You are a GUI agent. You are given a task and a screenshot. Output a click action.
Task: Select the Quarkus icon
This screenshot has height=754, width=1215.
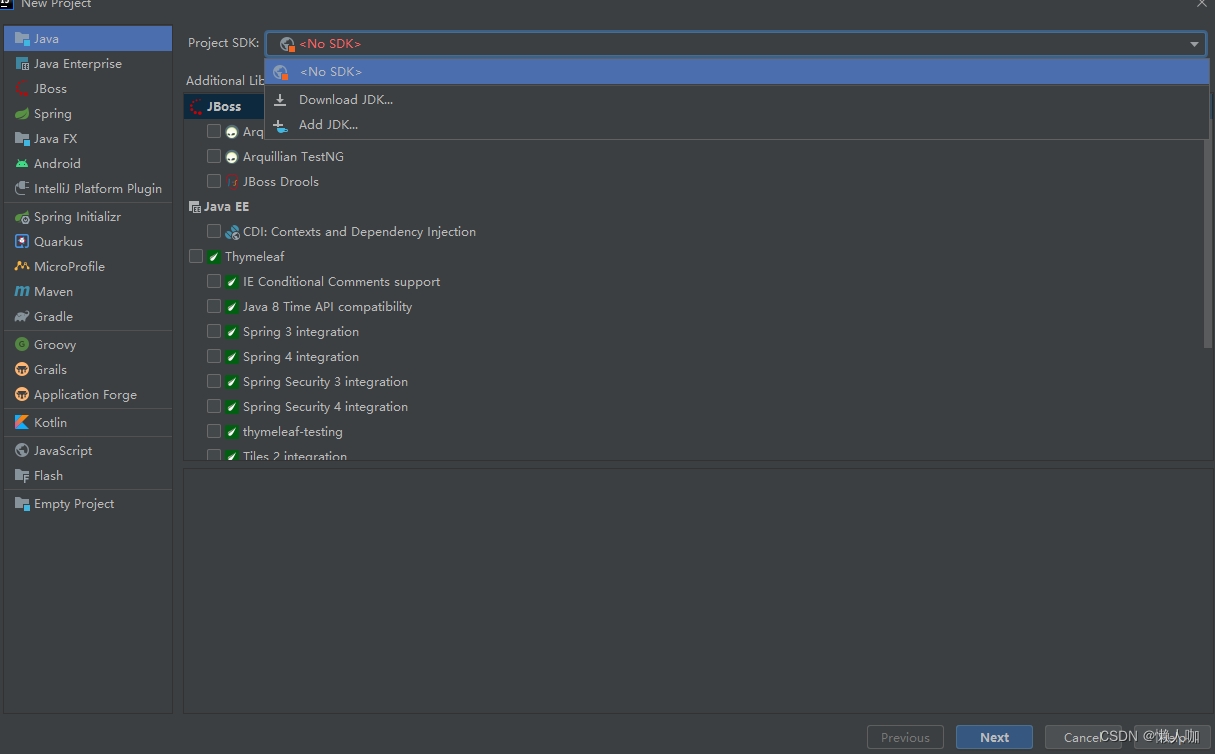(22, 242)
